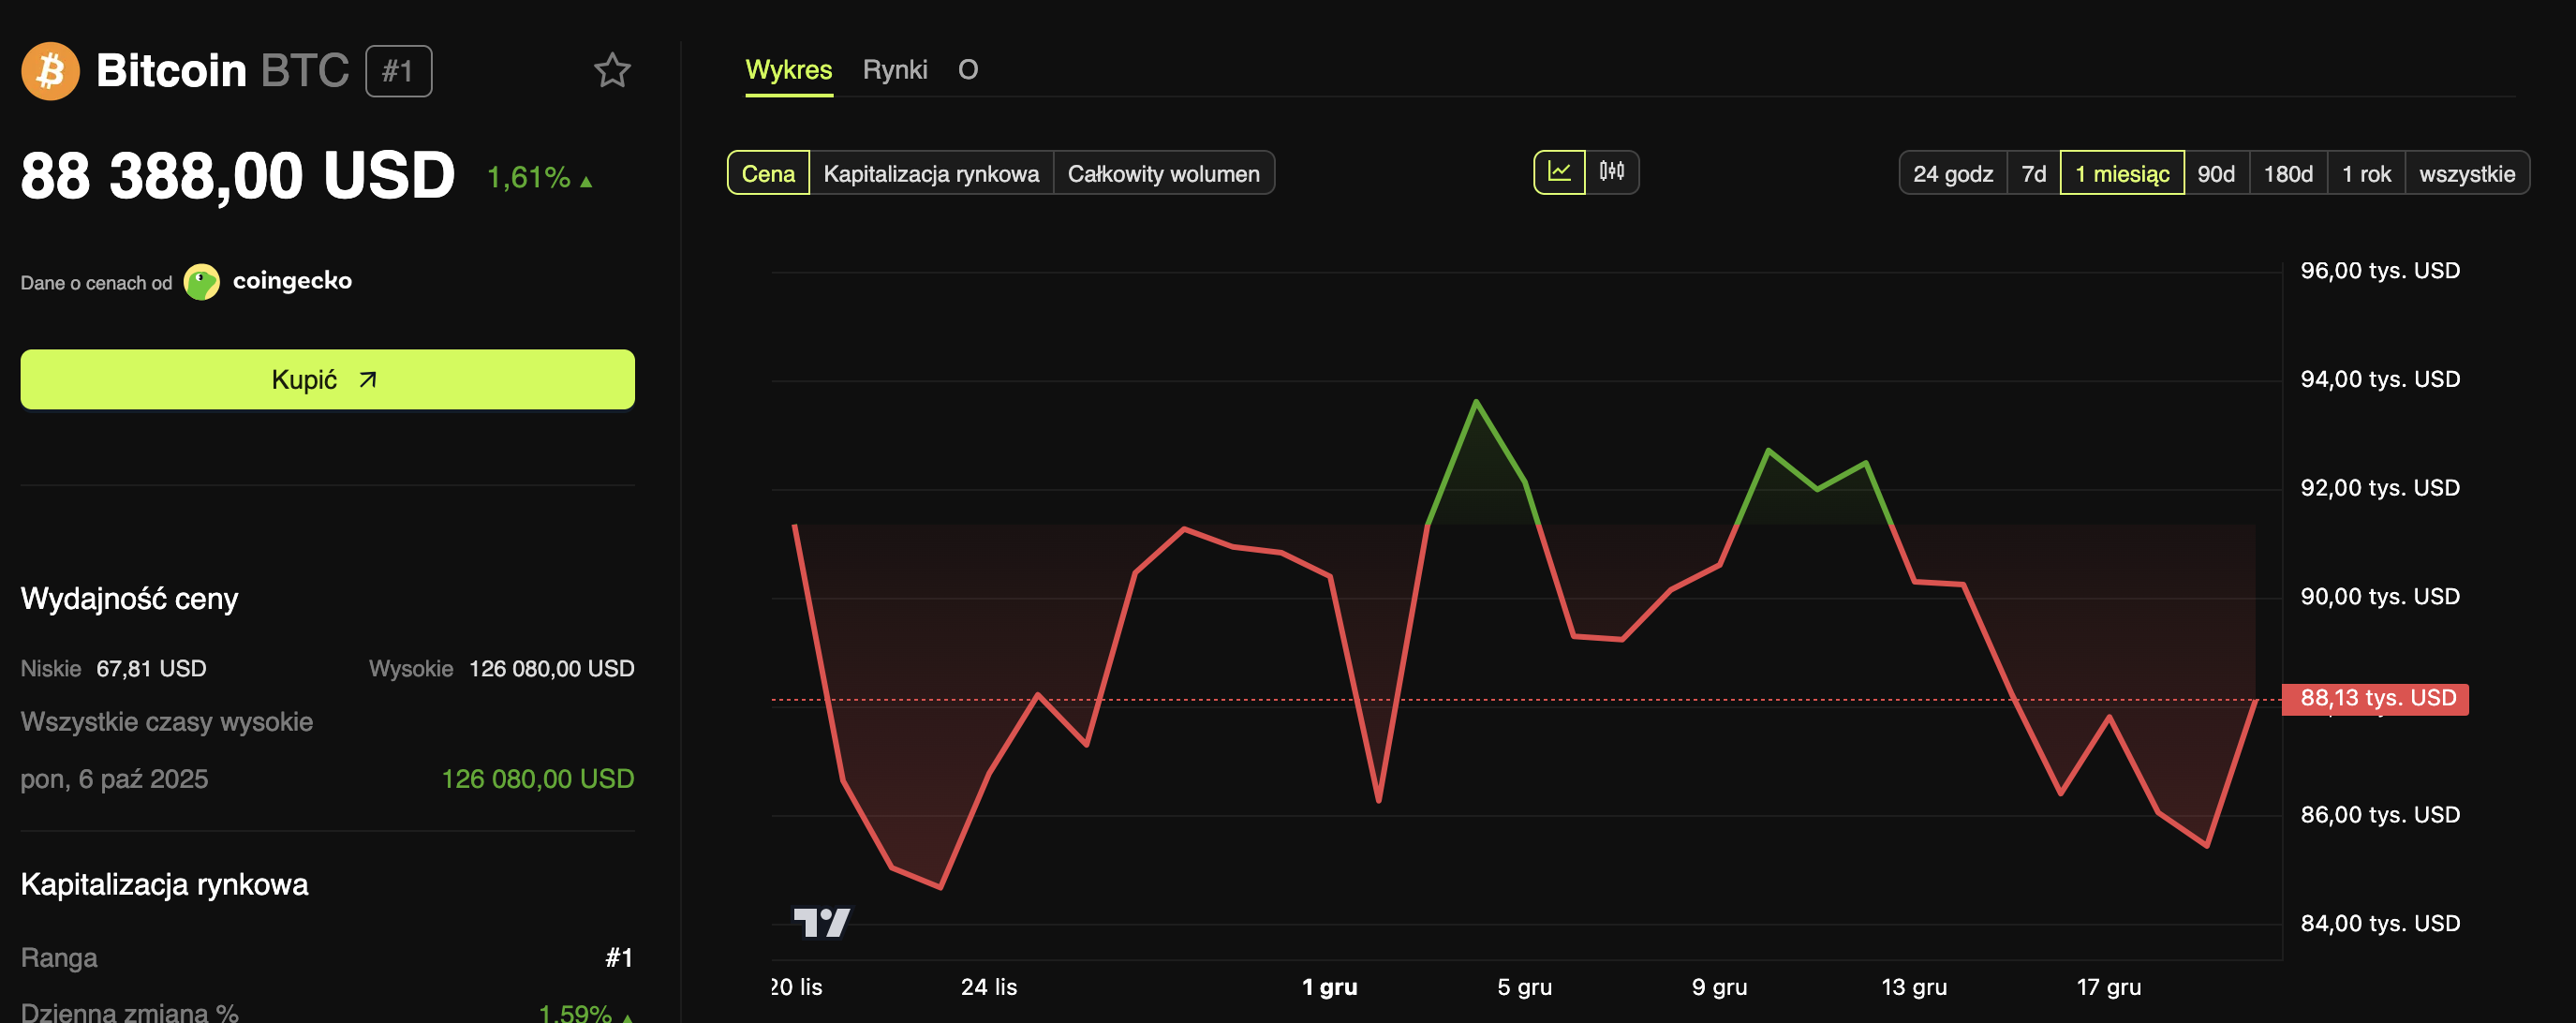2576x1023 pixels.
Task: Open the Rynki tab
Action: (895, 70)
